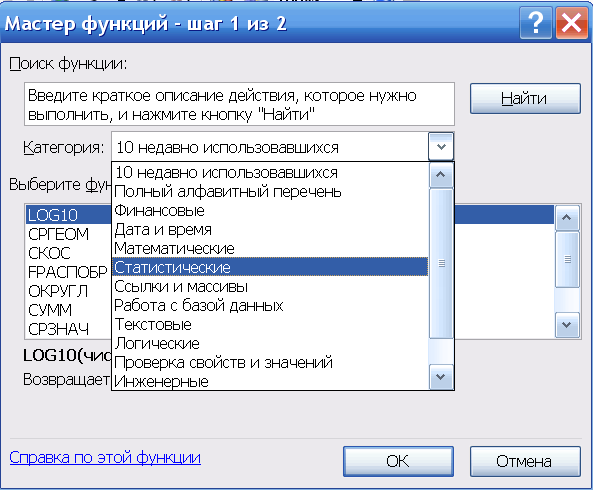Pick 'Работа с базой данных' category

click(x=270, y=305)
